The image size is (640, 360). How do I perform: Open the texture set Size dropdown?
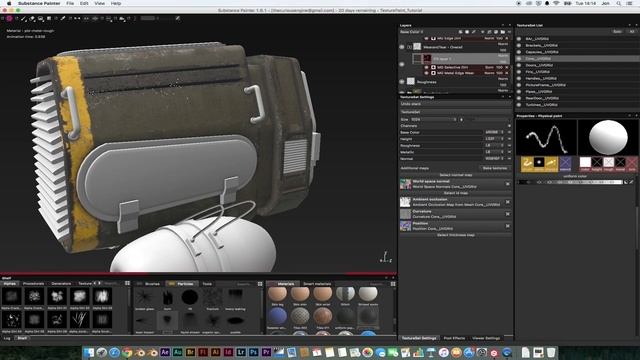(433, 119)
